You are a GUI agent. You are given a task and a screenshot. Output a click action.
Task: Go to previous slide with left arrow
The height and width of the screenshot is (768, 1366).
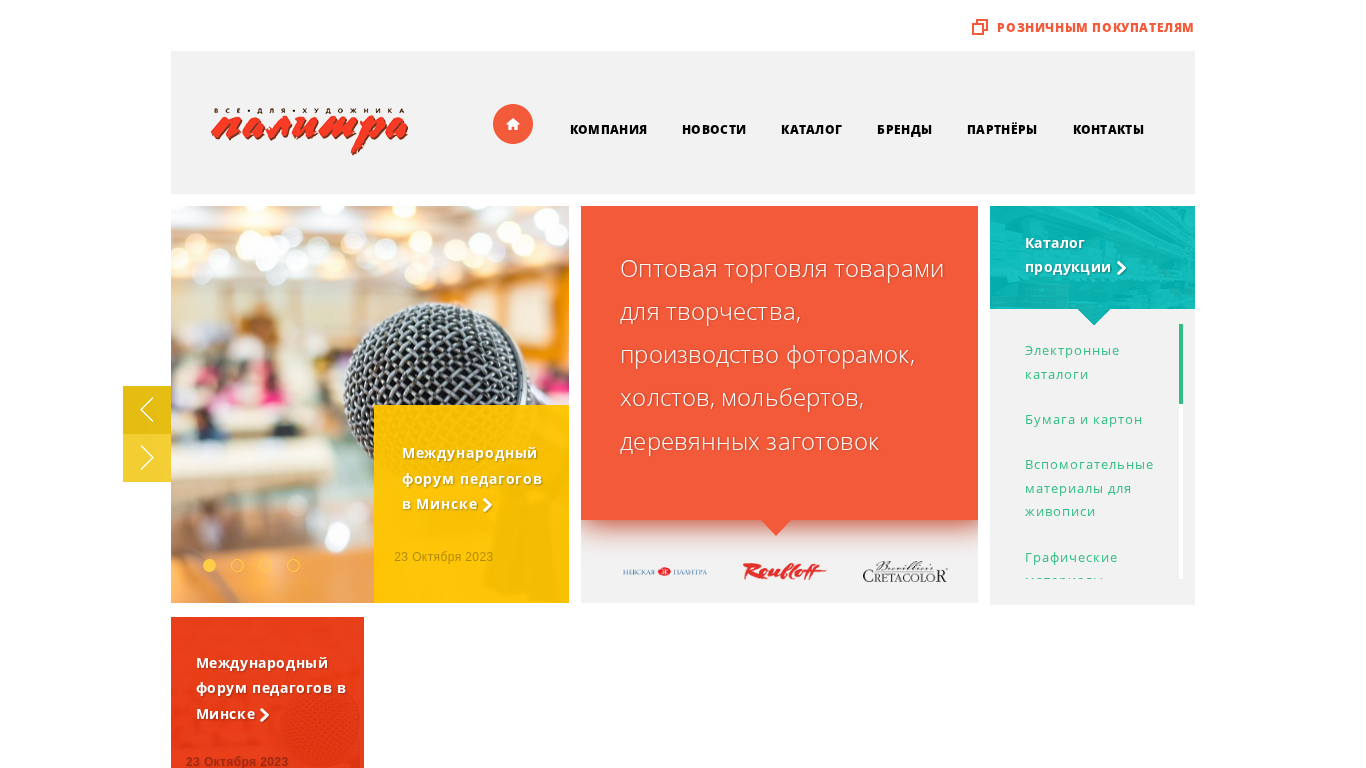[x=147, y=410]
